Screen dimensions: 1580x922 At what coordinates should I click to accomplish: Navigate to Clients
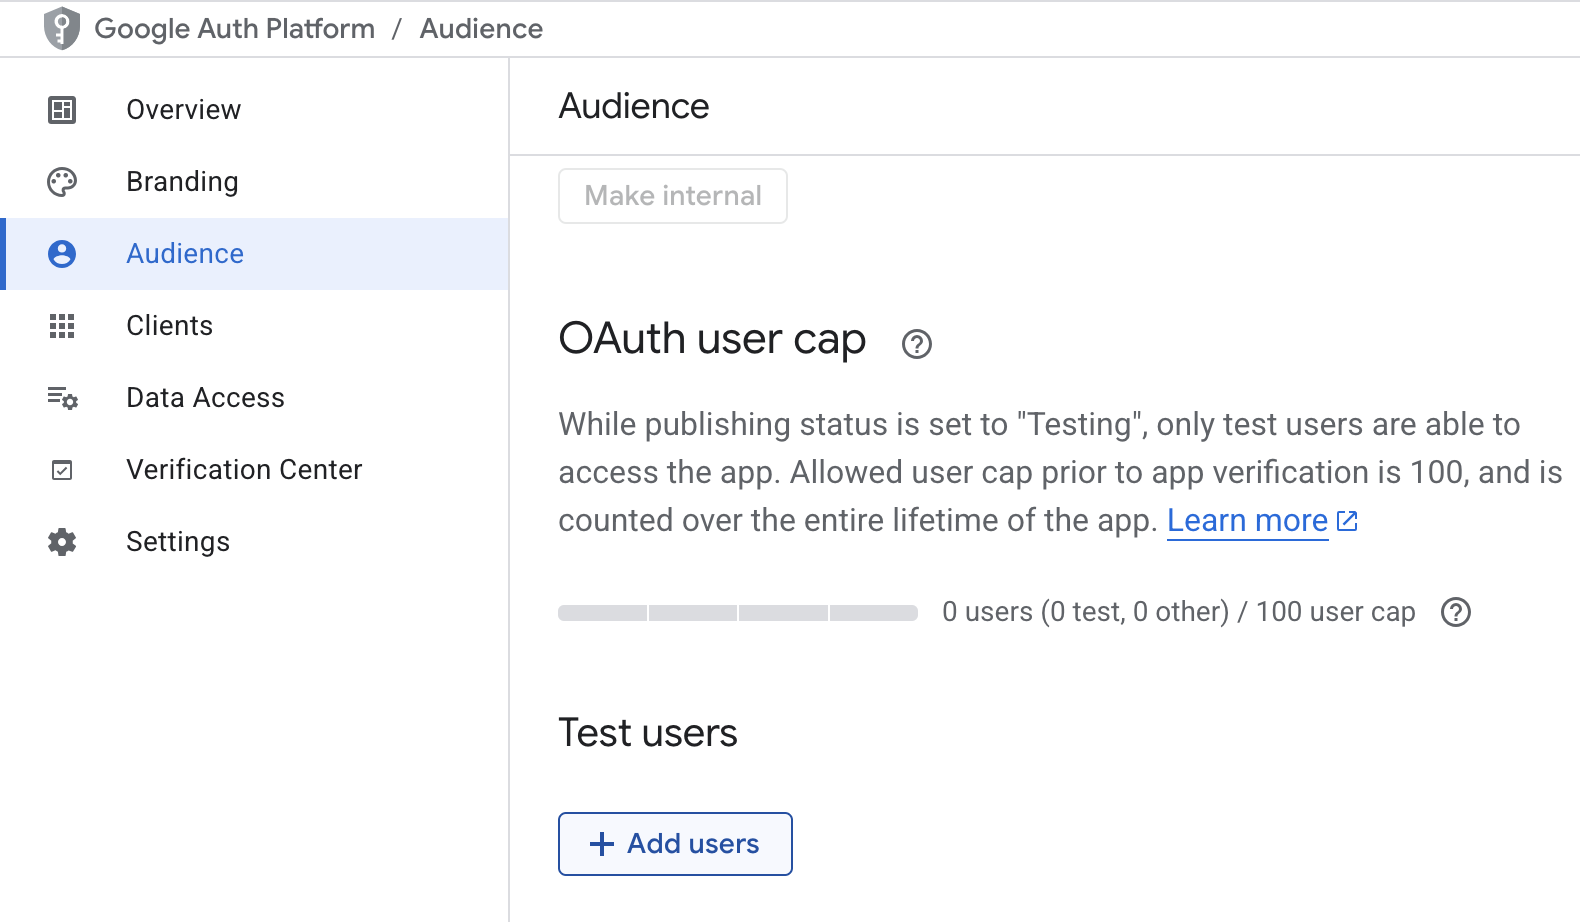coord(256,326)
